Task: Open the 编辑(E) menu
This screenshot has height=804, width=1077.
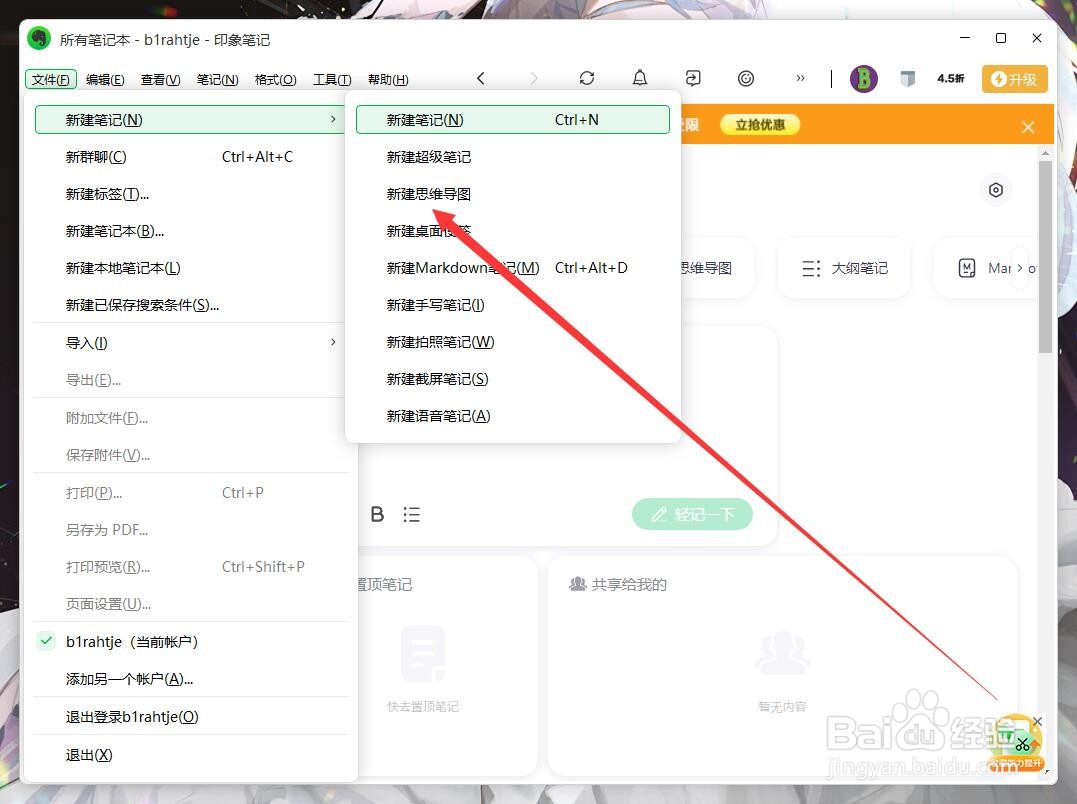Action: click(x=105, y=80)
